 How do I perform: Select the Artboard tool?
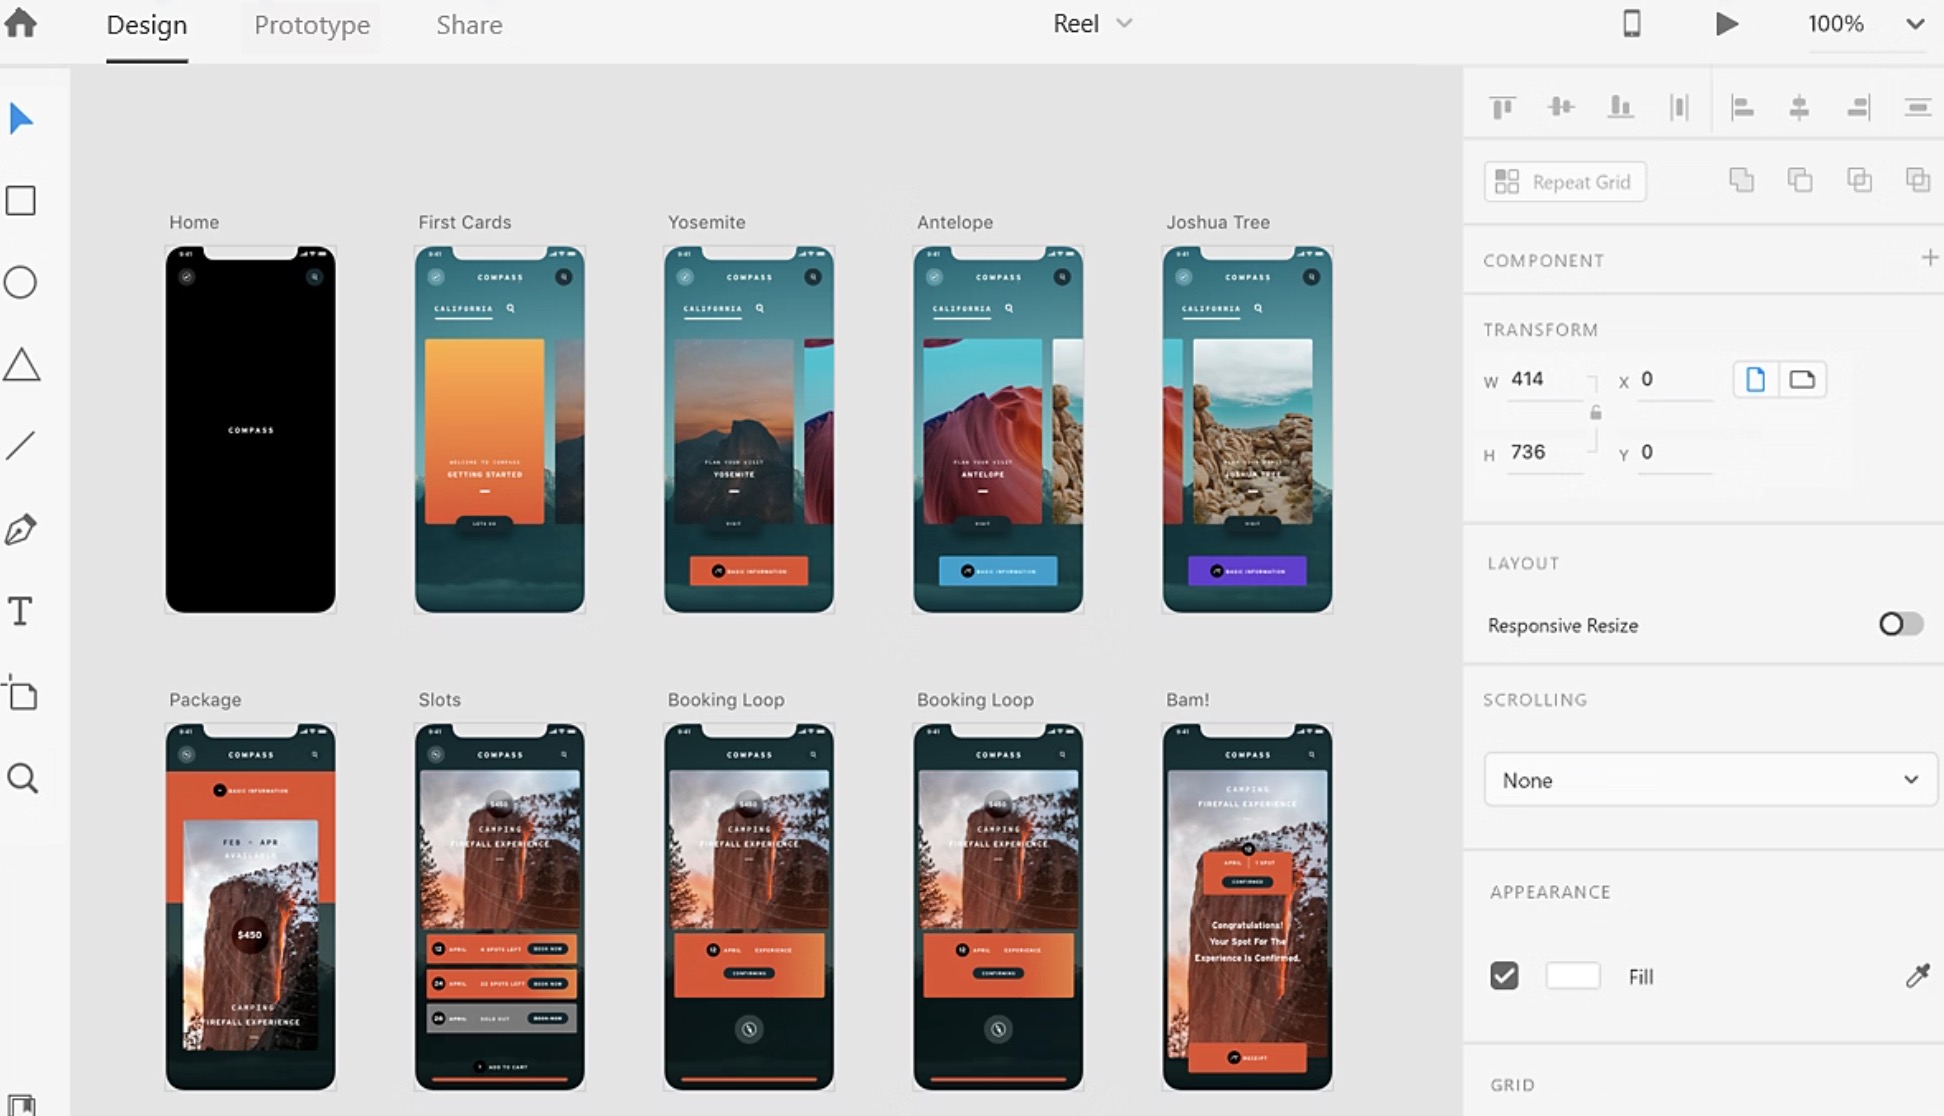pos(21,693)
